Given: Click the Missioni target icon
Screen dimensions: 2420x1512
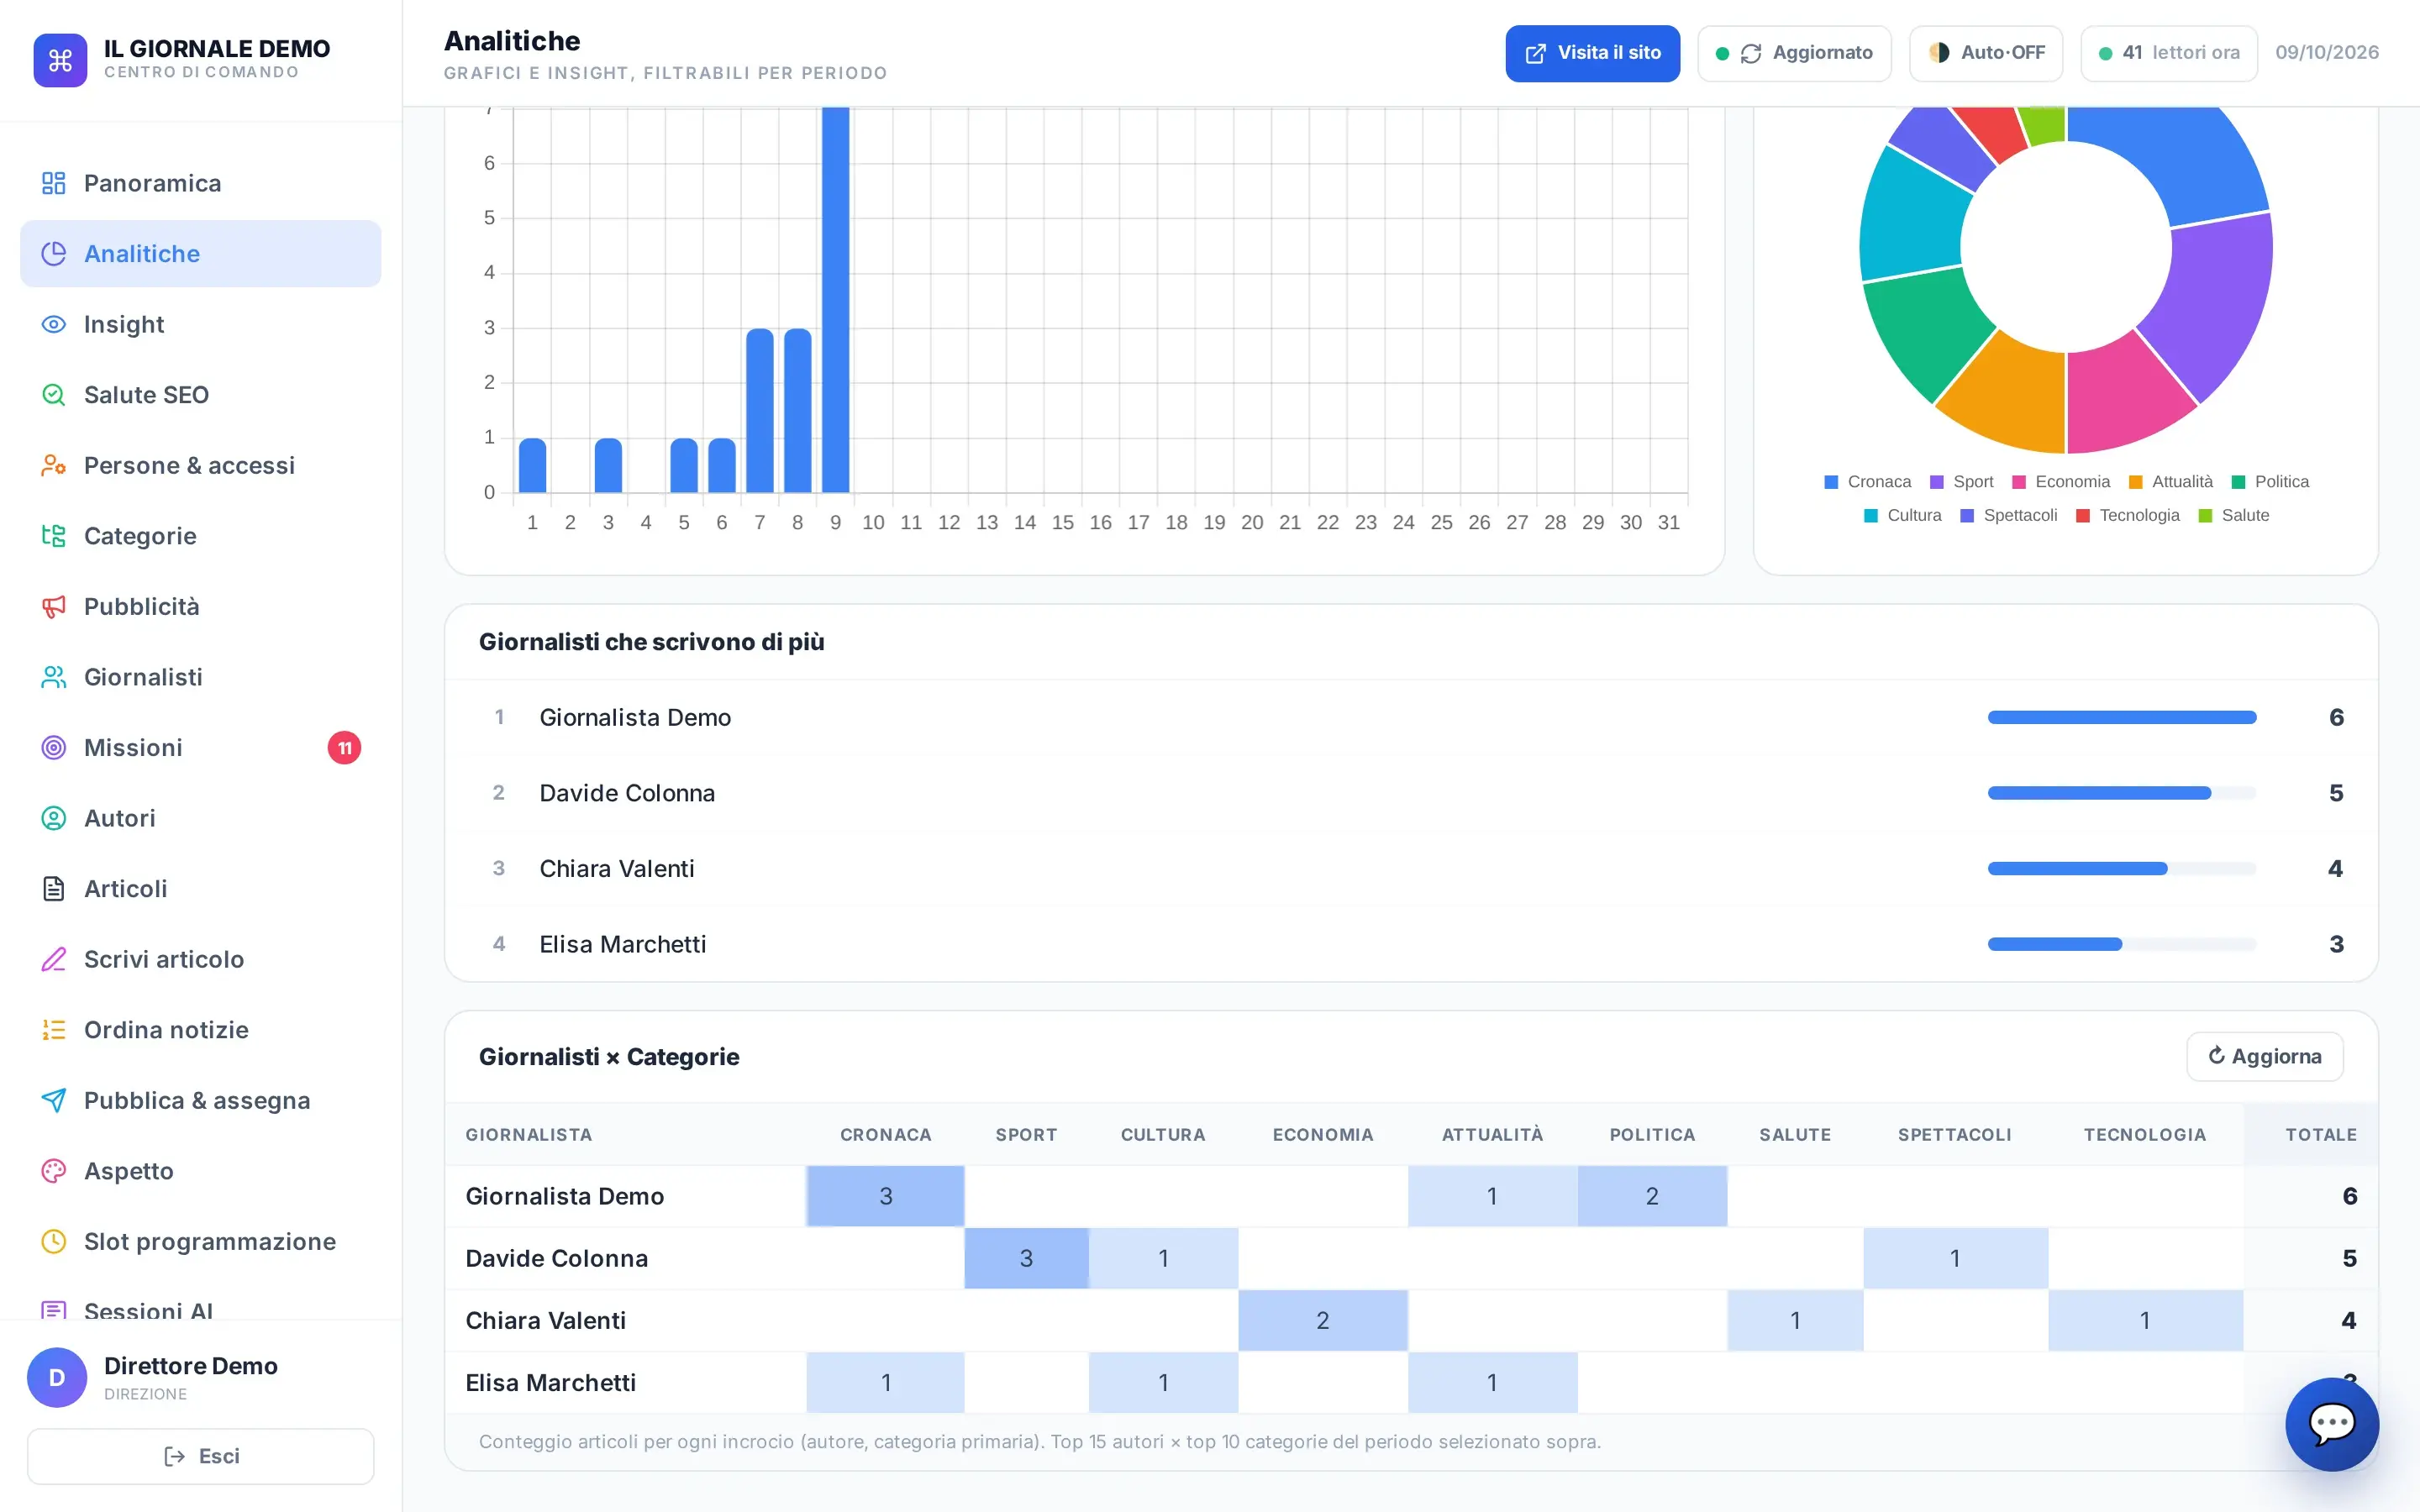Looking at the screenshot, I should click(x=53, y=747).
